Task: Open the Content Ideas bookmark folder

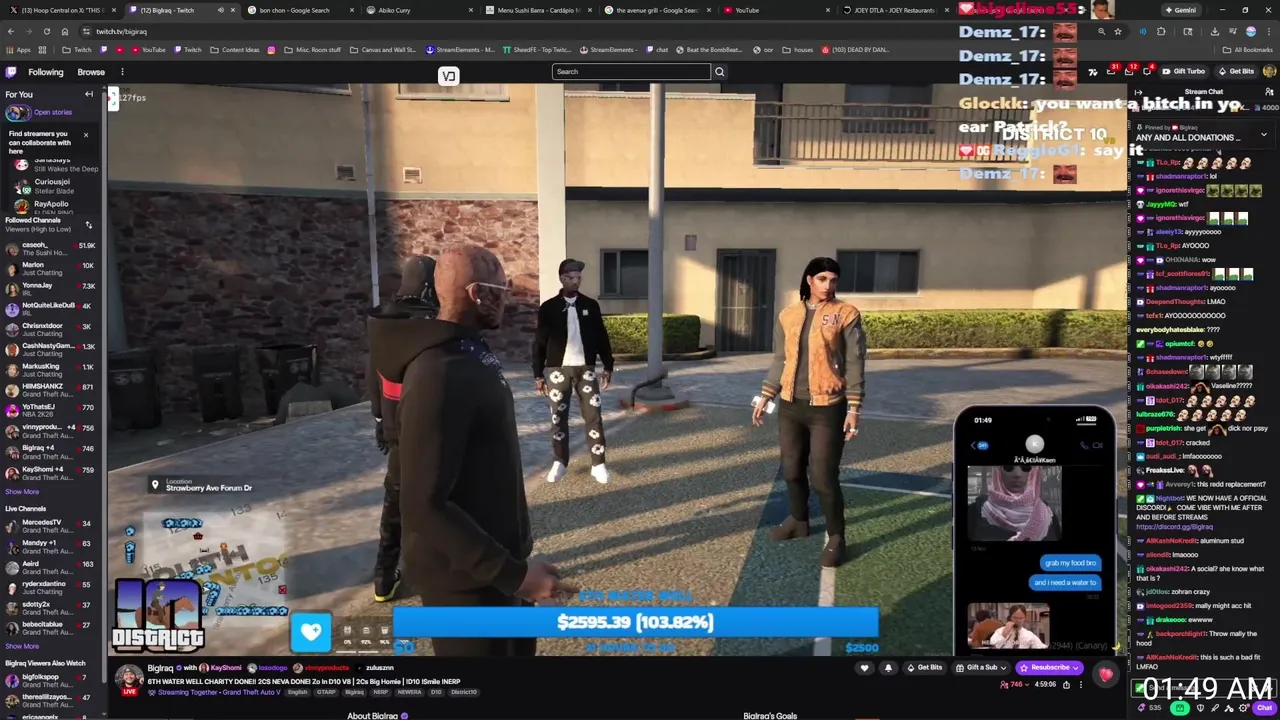Action: pyautogui.click(x=235, y=49)
